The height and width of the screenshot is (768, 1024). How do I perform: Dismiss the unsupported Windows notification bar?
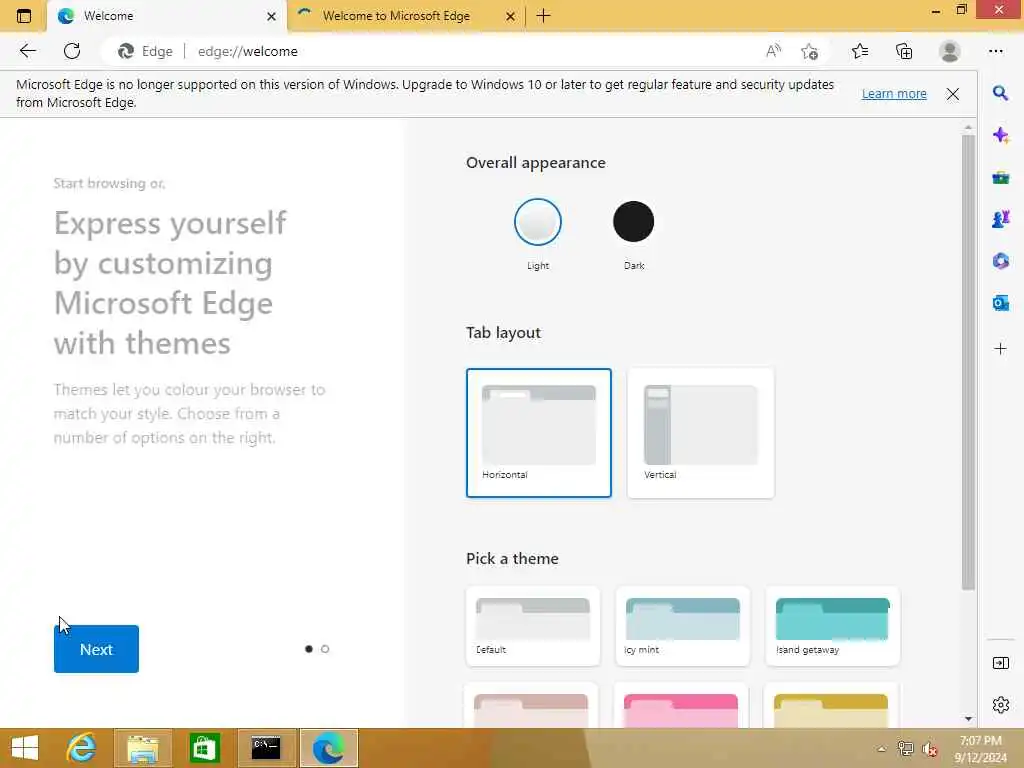pos(953,94)
